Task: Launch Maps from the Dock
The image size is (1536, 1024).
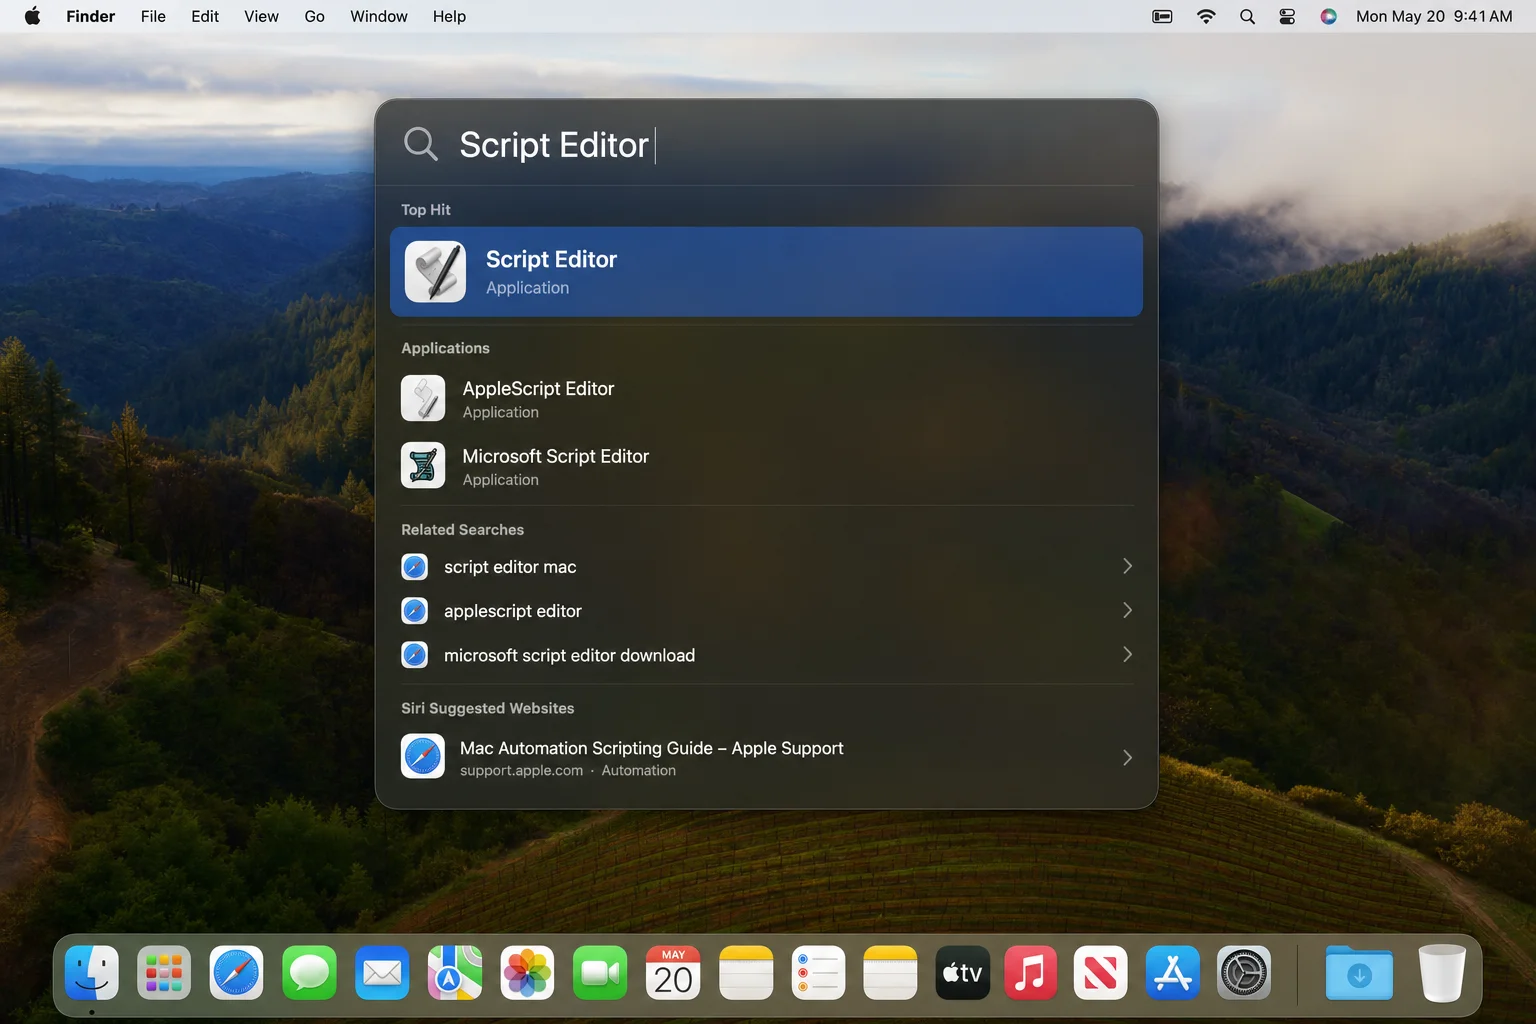Action: point(455,973)
